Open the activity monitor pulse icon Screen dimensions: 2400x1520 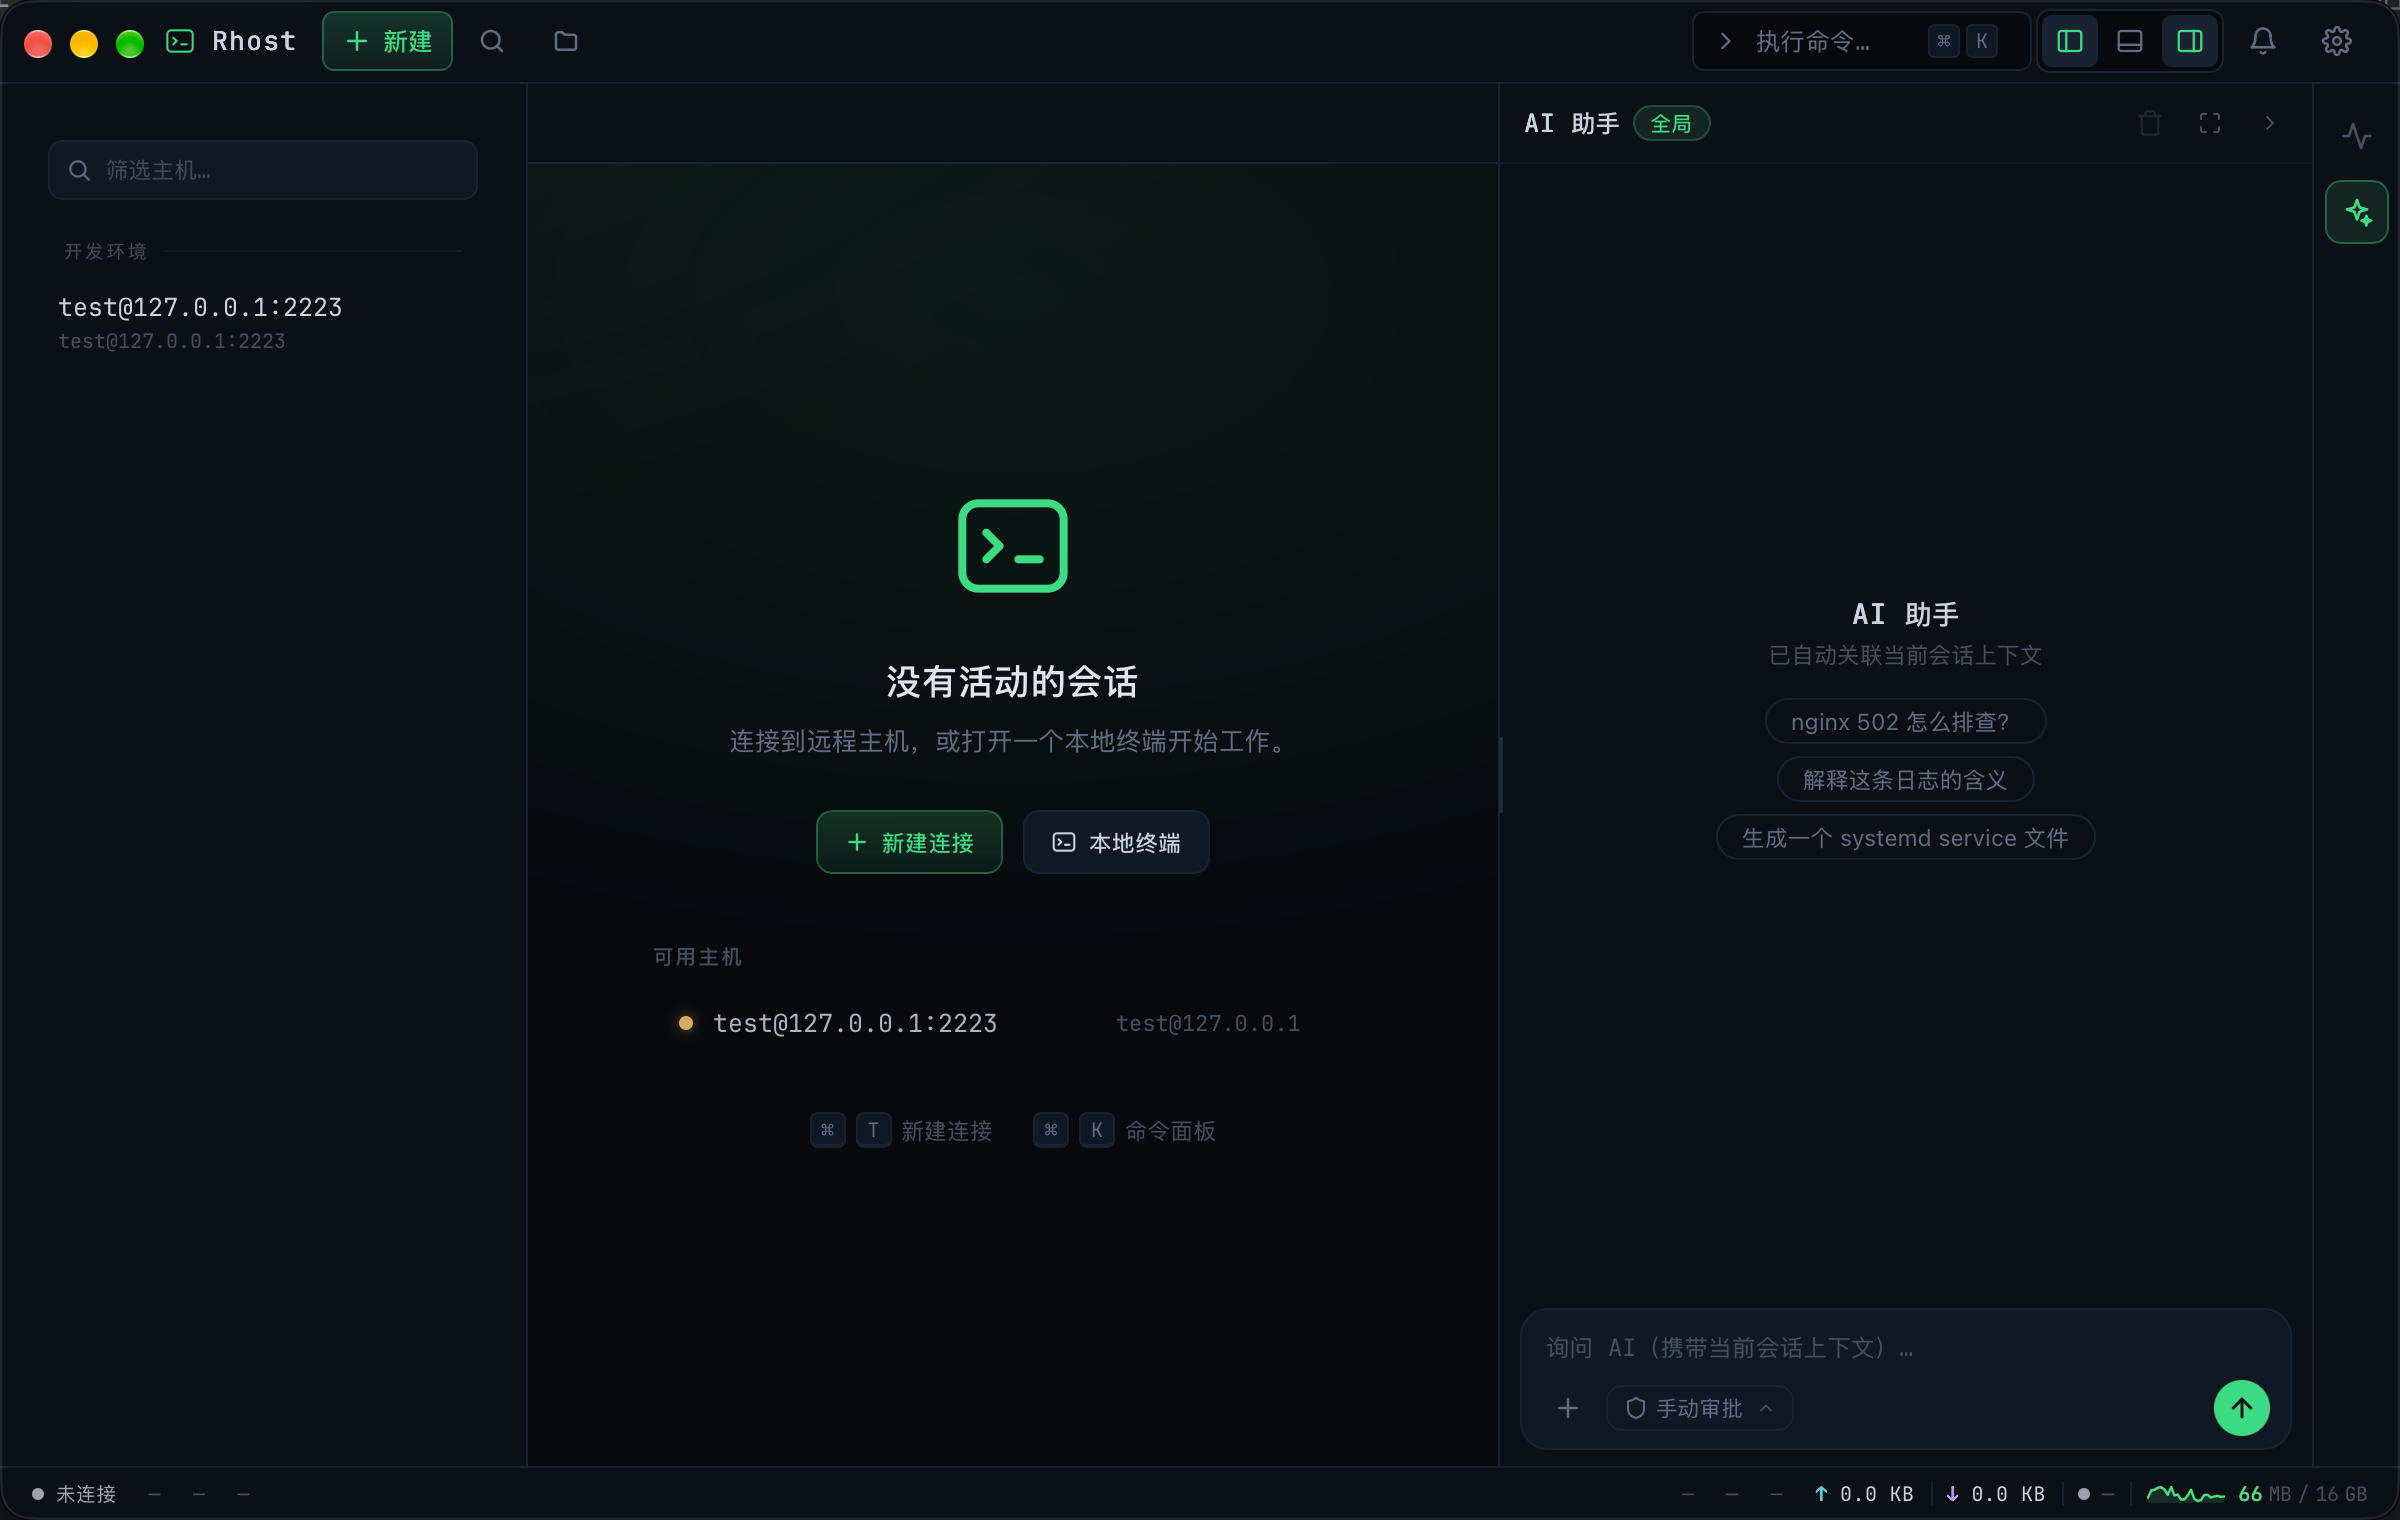tap(2357, 136)
